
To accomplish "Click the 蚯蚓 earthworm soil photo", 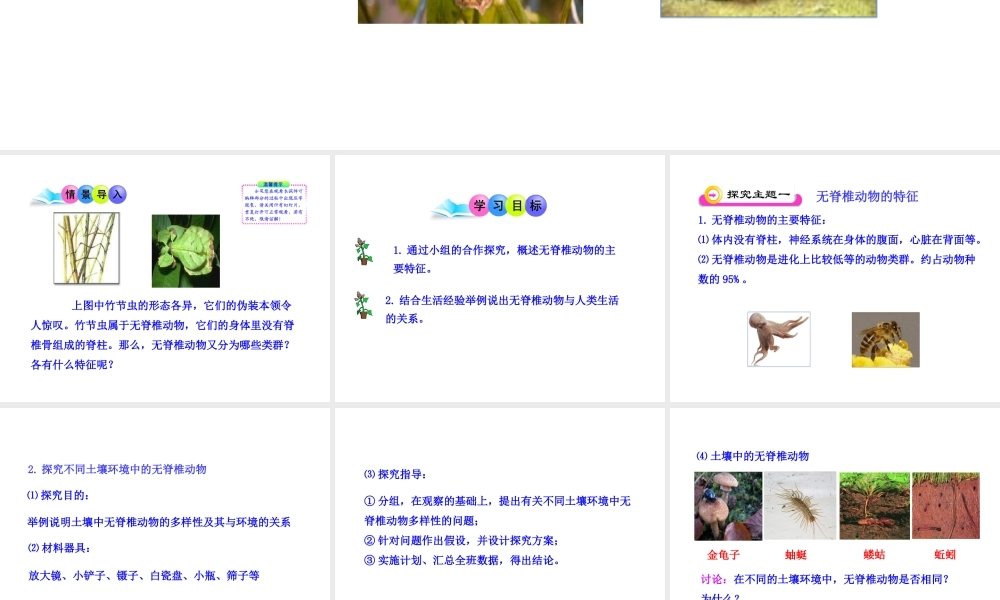I will click(x=946, y=506).
